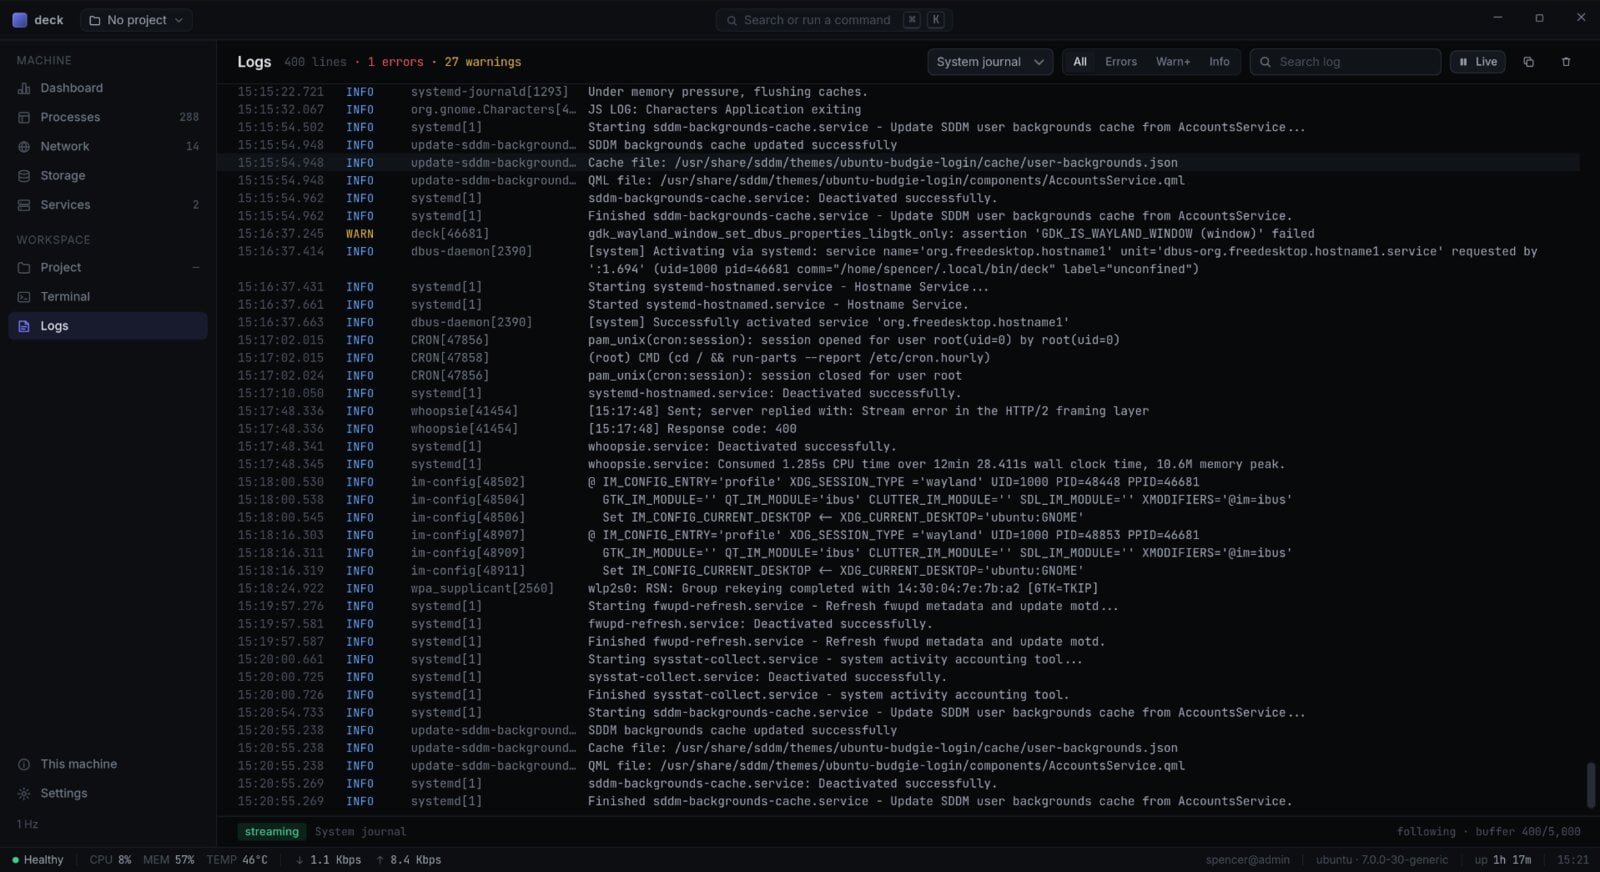
Task: Click the green streaming status badge
Action: (272, 832)
